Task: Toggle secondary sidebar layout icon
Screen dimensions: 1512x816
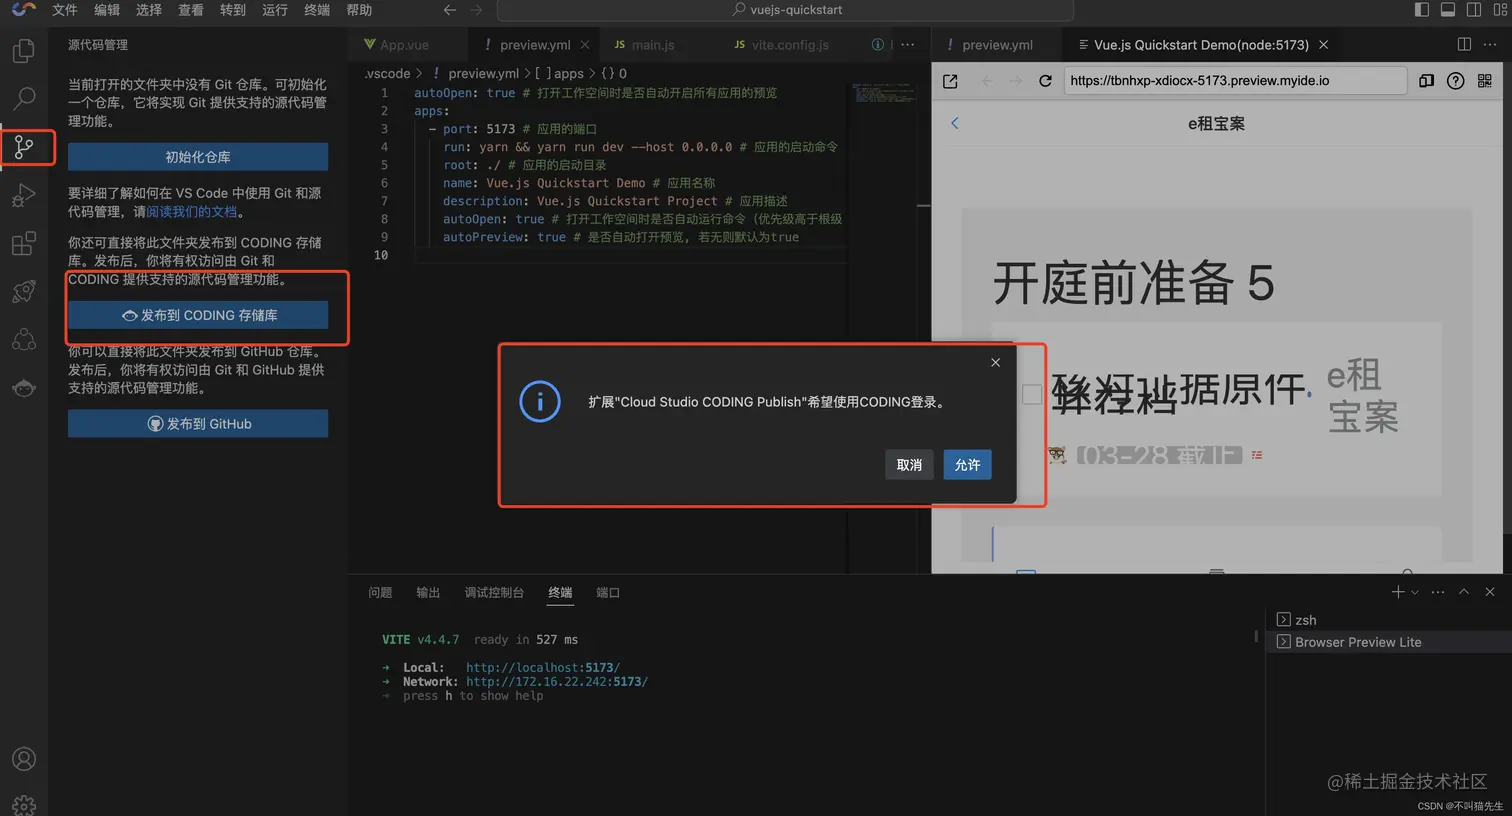Action: (1474, 10)
